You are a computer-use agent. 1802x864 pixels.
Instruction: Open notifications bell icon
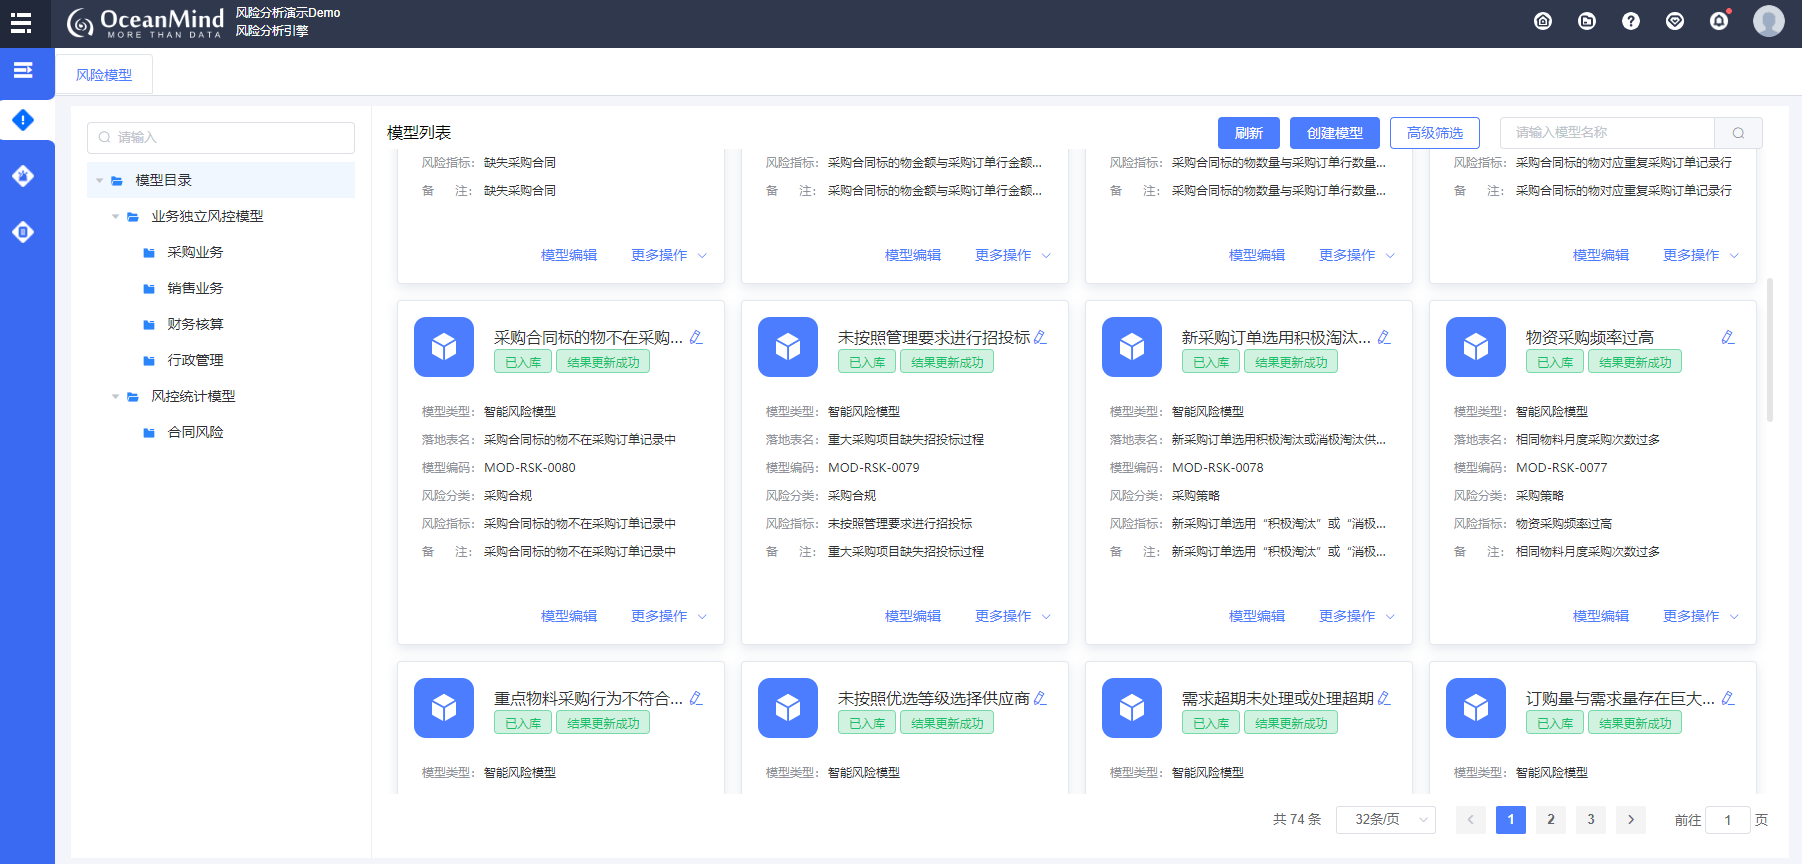[x=1719, y=21]
